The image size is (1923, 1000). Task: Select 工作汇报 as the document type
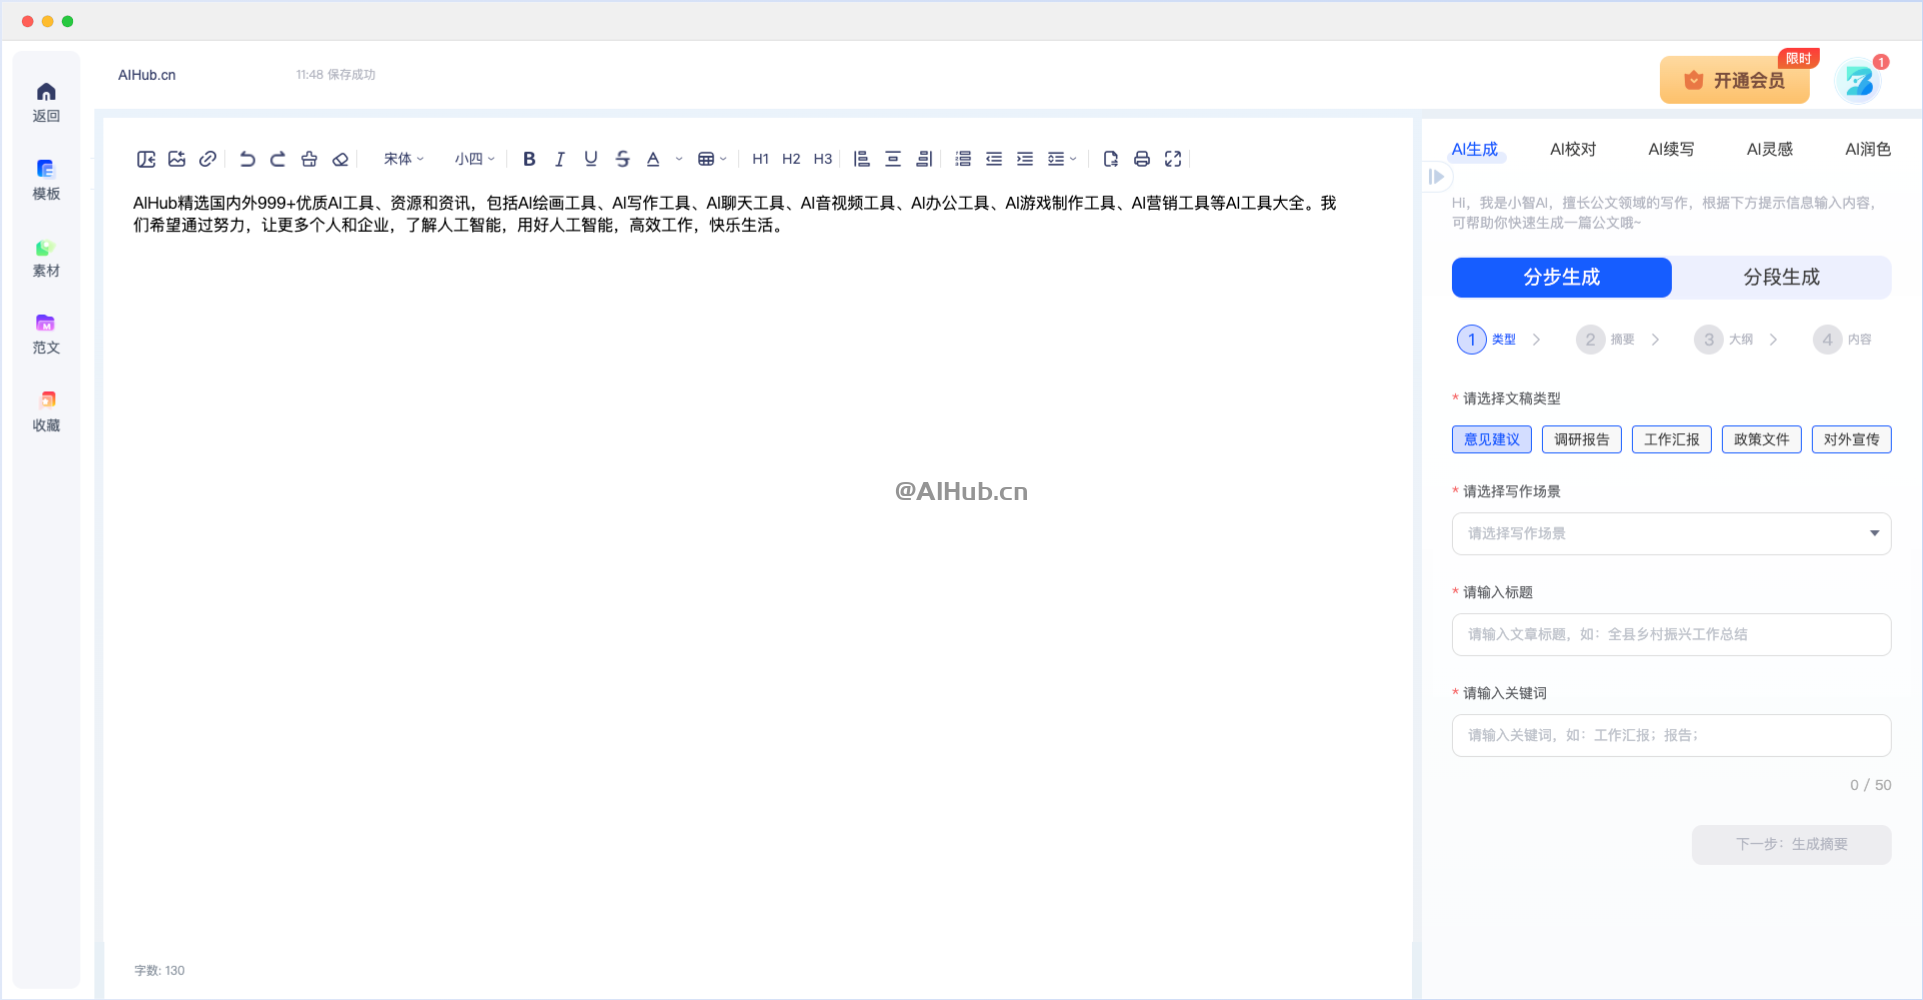[1671, 439]
